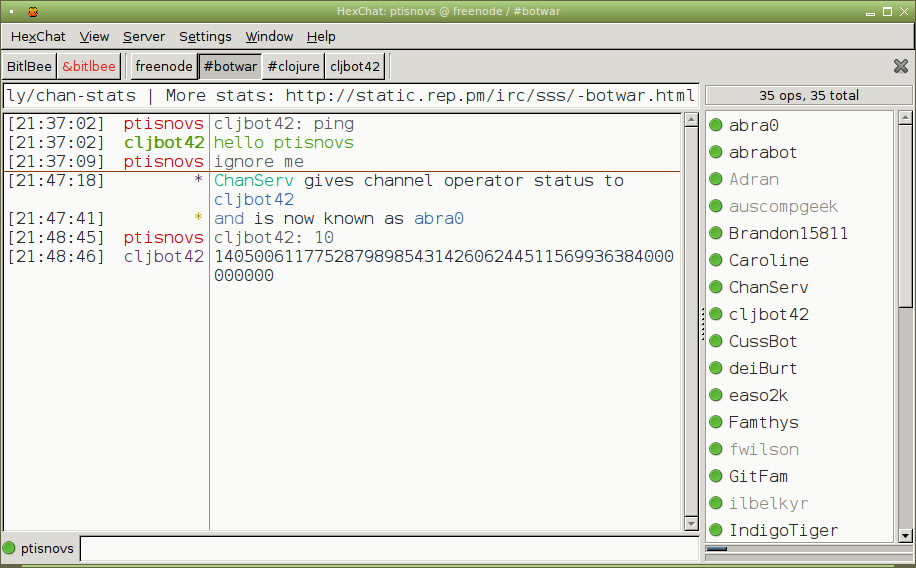Click the 35 ops, 35 total label

809,95
